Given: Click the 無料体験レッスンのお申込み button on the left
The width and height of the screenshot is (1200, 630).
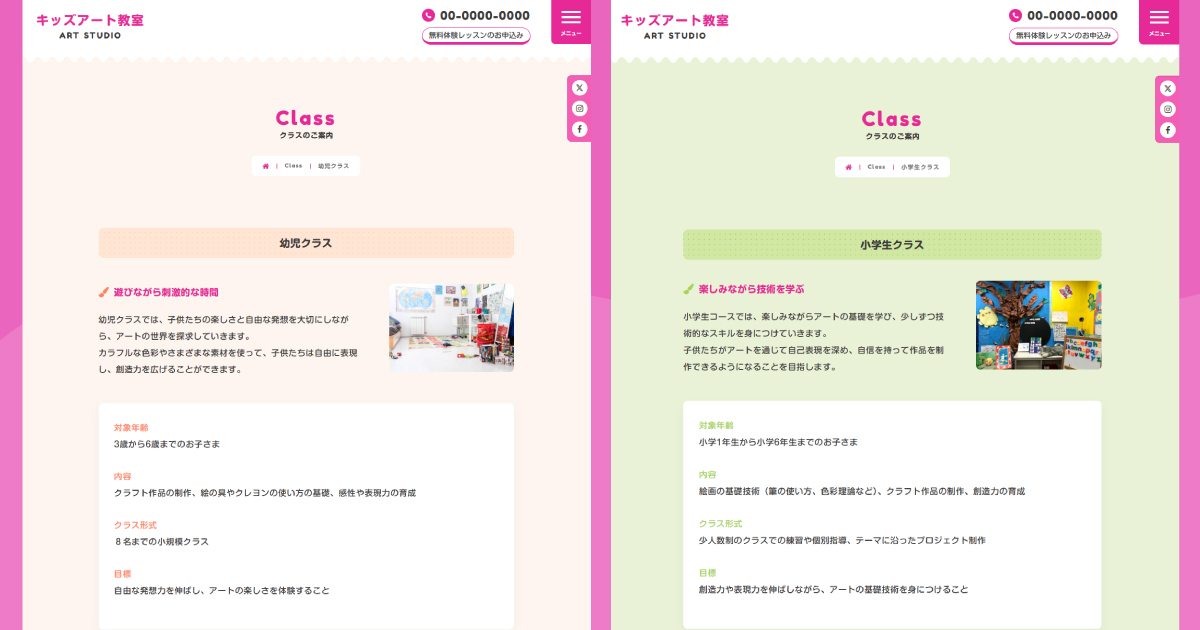Looking at the screenshot, I should click(x=477, y=34).
